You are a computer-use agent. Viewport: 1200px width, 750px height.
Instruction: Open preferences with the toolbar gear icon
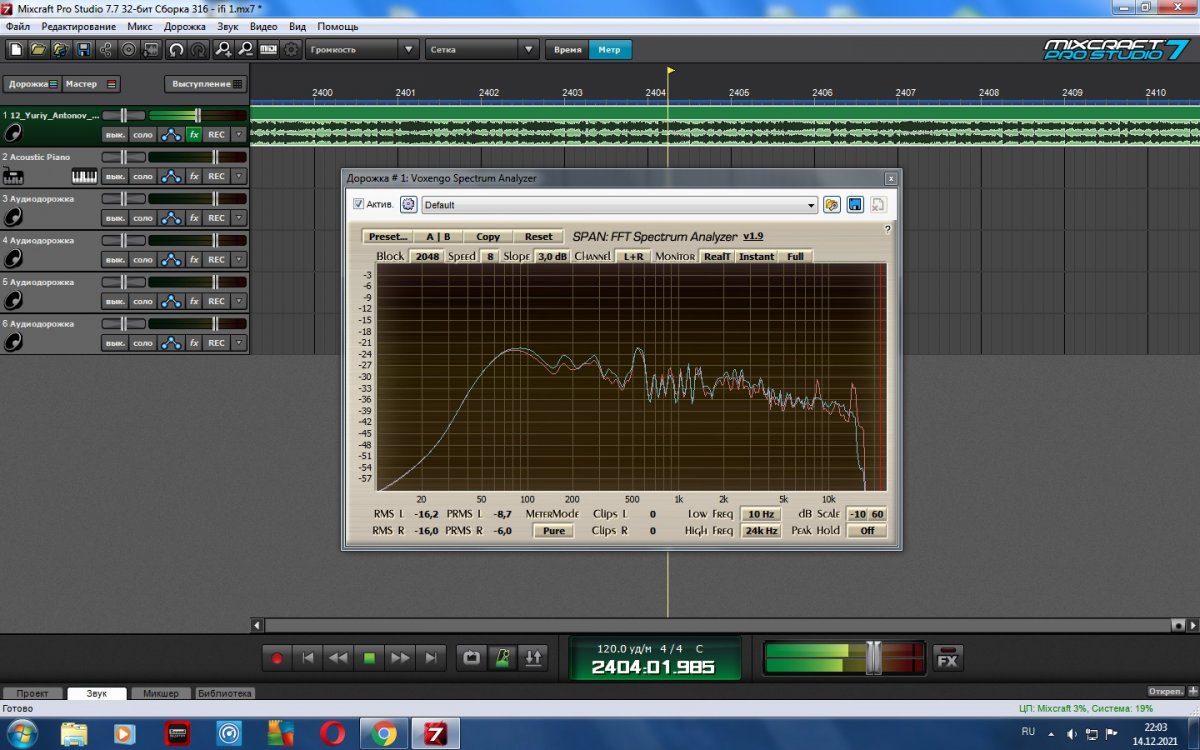(291, 49)
